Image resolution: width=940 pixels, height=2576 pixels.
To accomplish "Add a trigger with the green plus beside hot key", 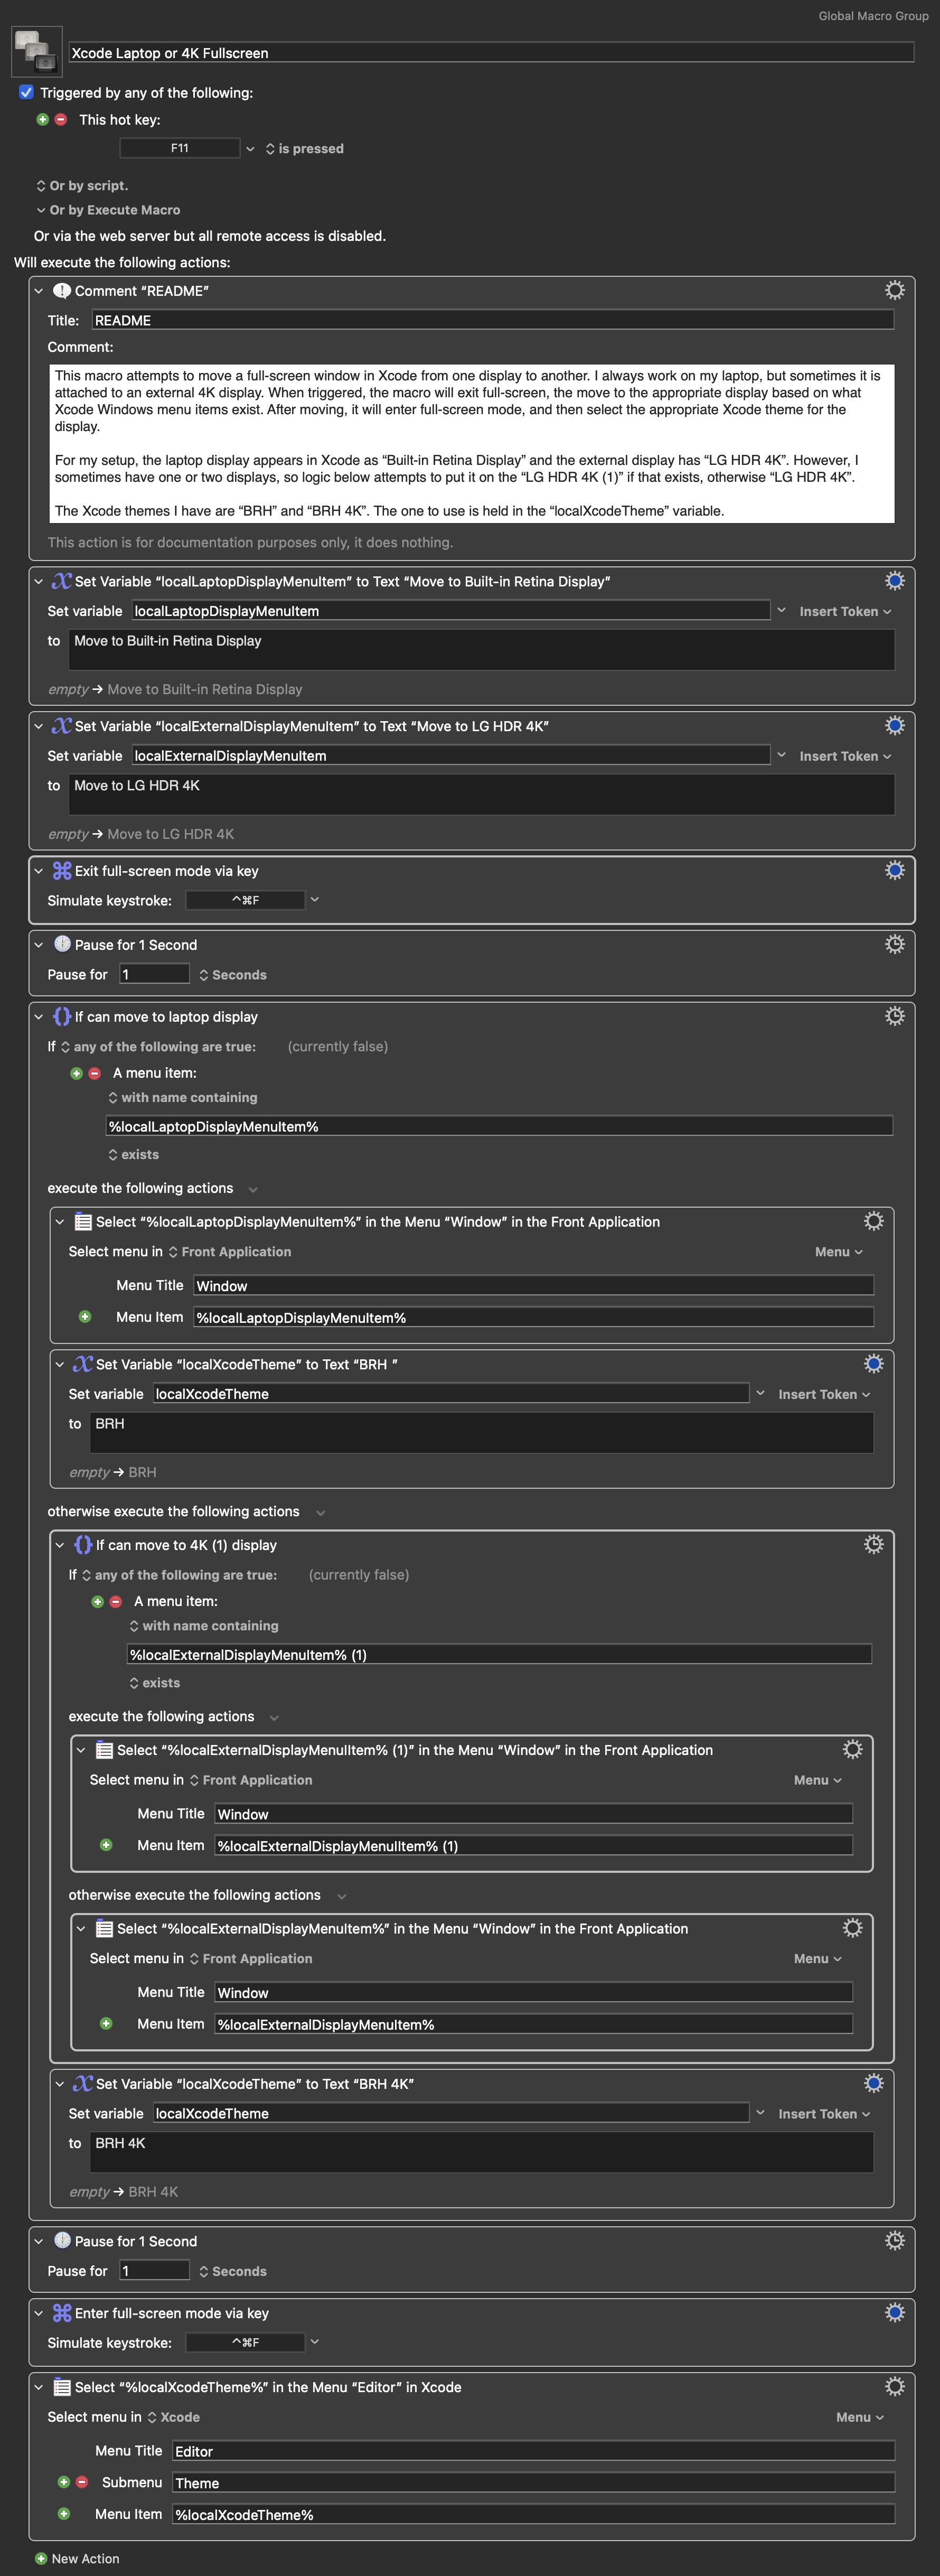I will [x=42, y=120].
